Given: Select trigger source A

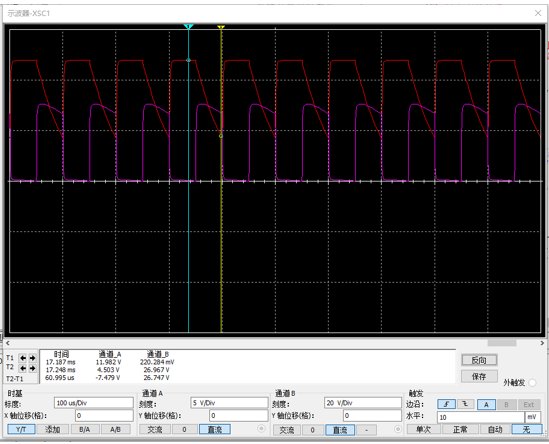Looking at the screenshot, I should (486, 404).
